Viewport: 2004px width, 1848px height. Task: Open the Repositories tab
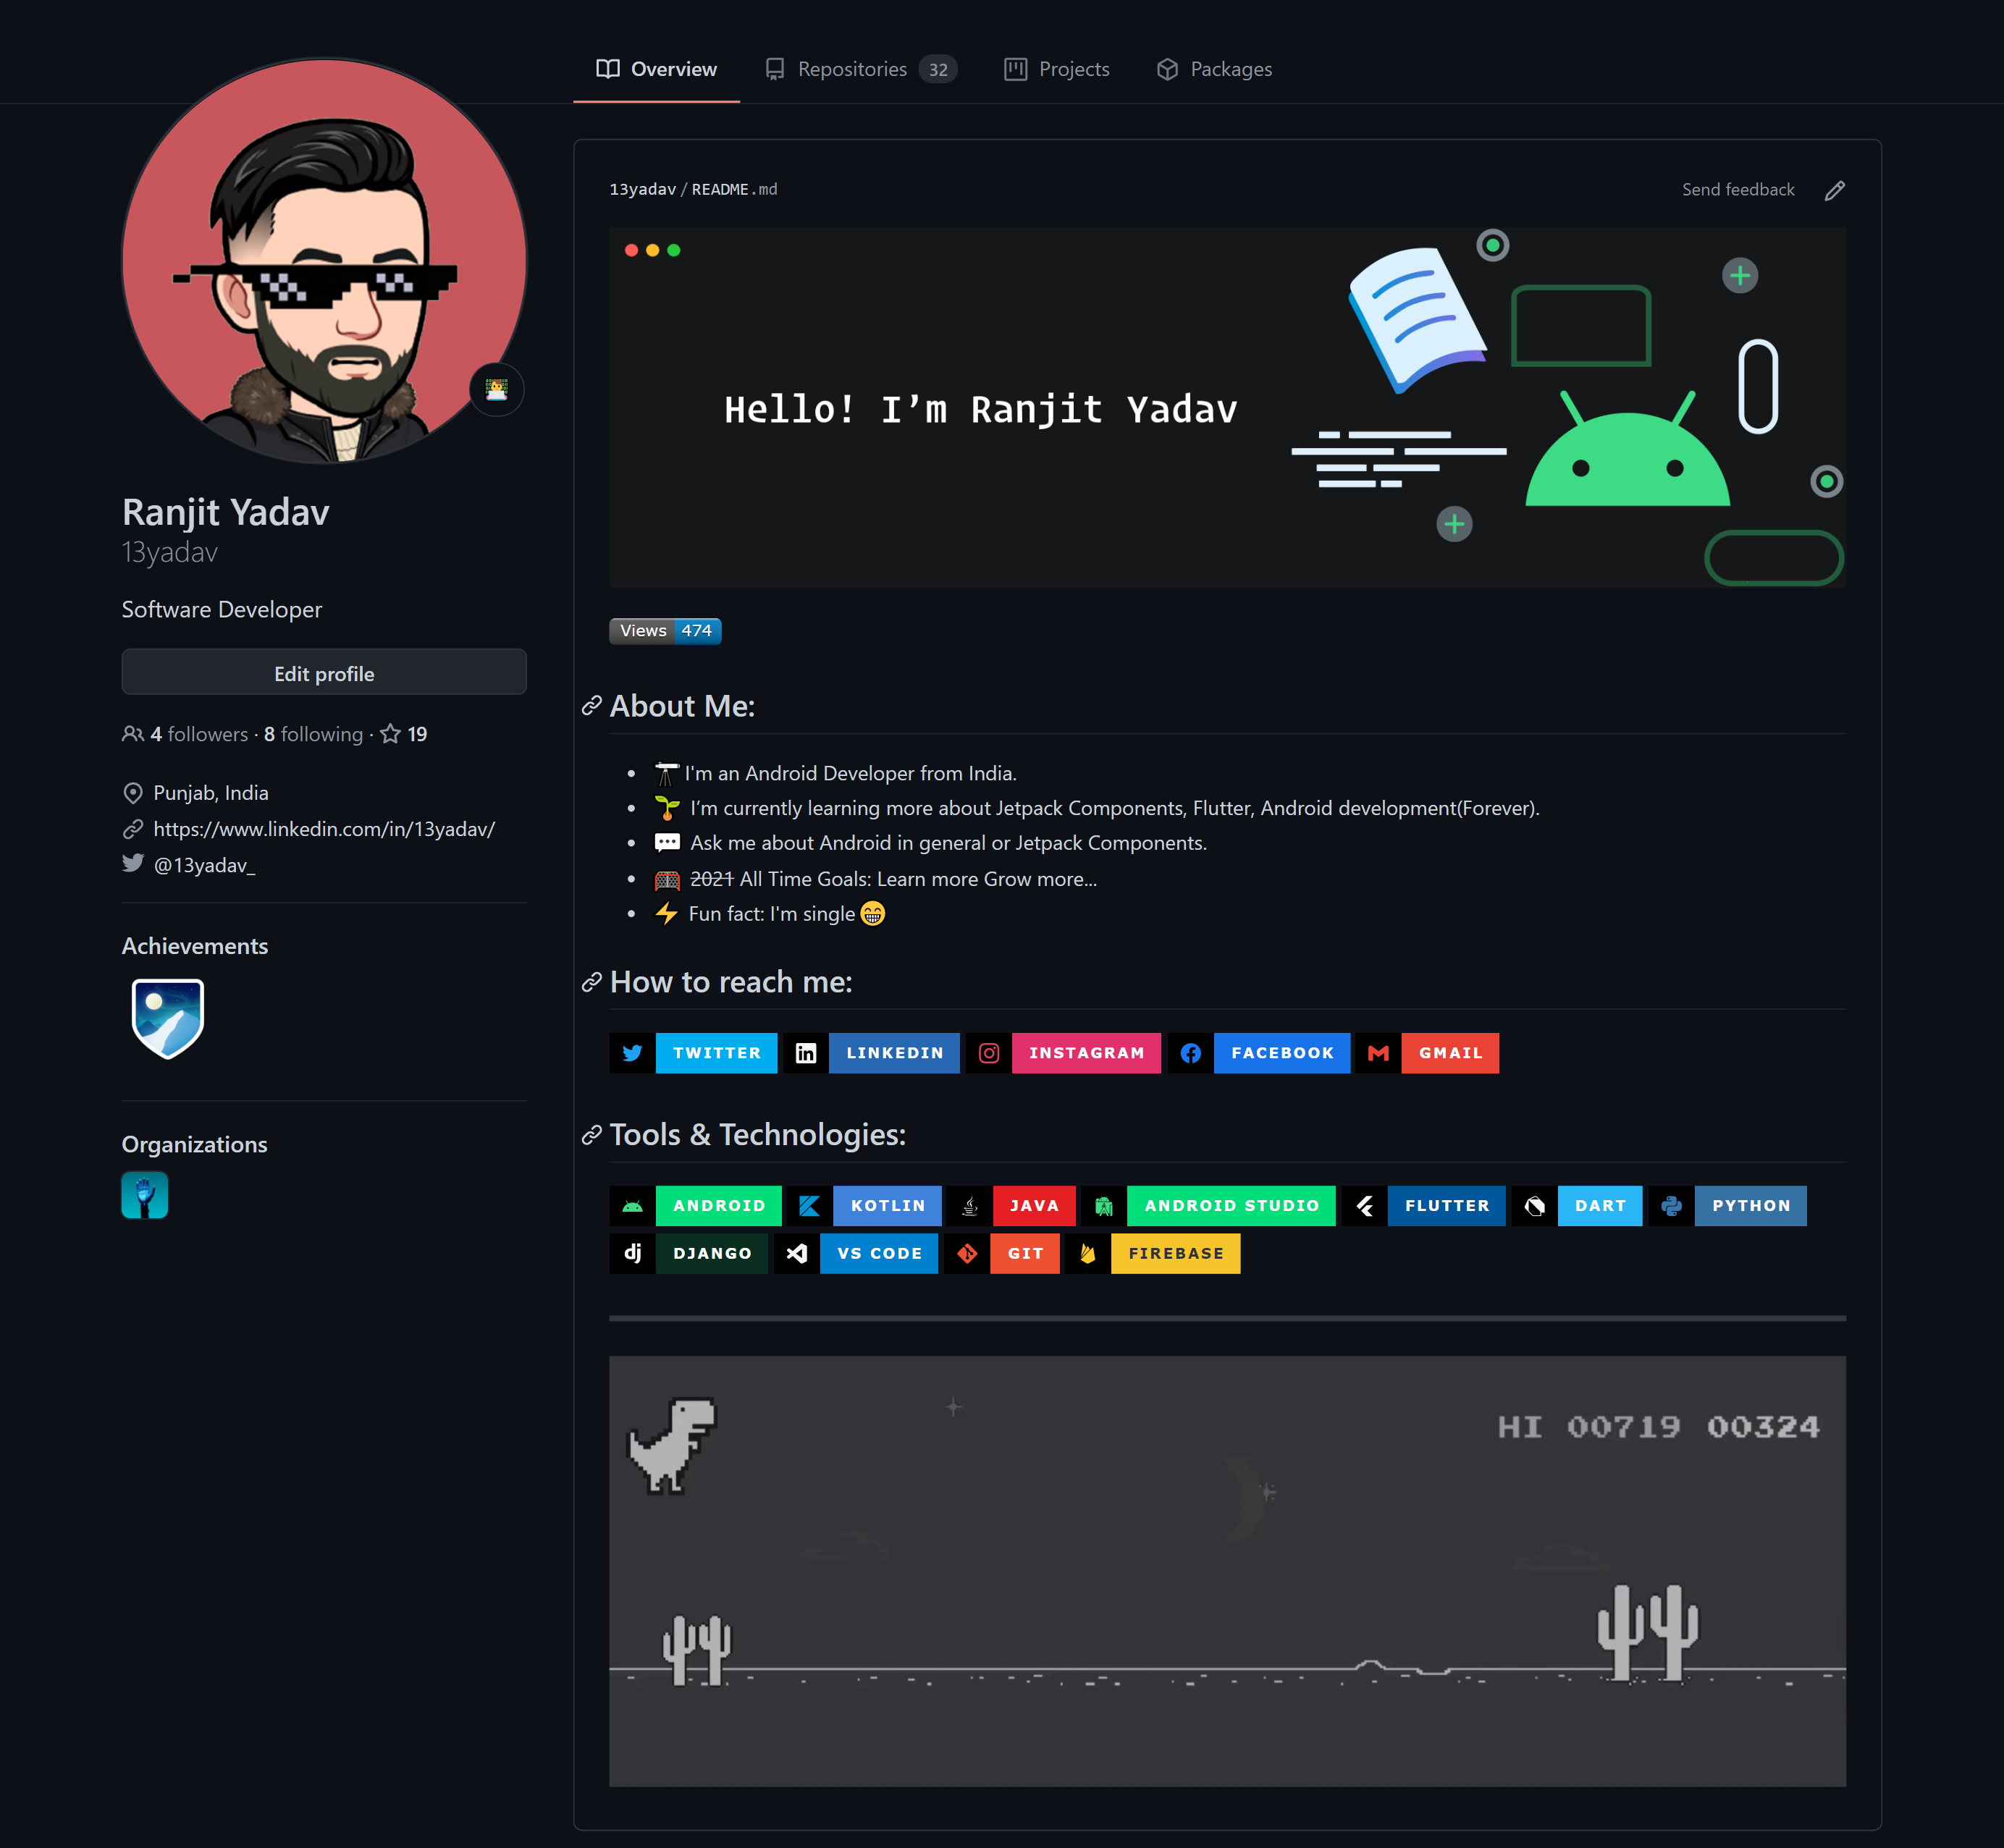[x=855, y=69]
